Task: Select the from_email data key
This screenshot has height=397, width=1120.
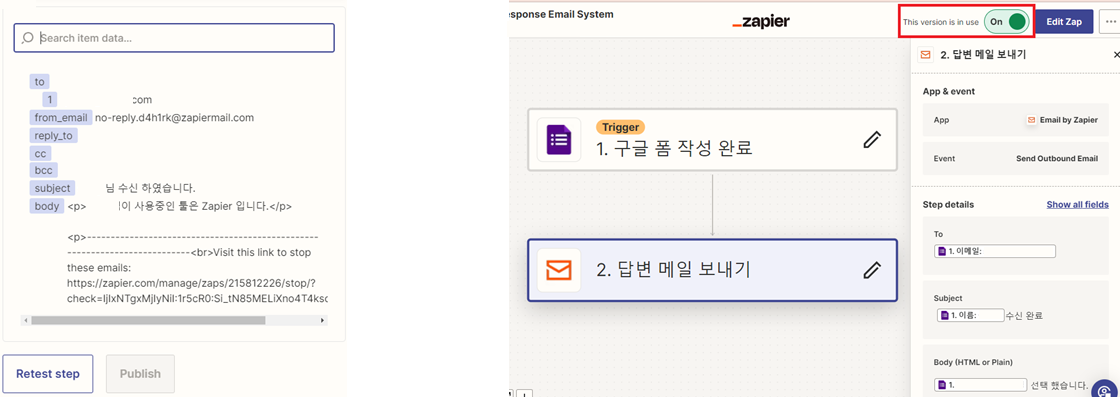Action: click(61, 117)
